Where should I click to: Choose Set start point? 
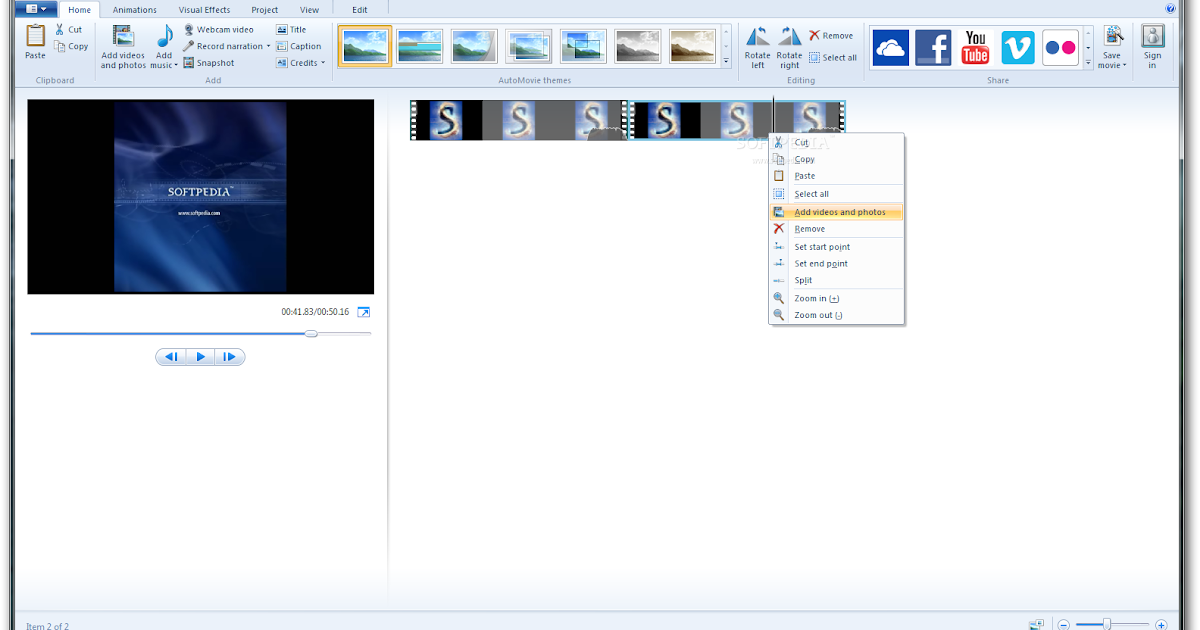pyautogui.click(x=837, y=247)
